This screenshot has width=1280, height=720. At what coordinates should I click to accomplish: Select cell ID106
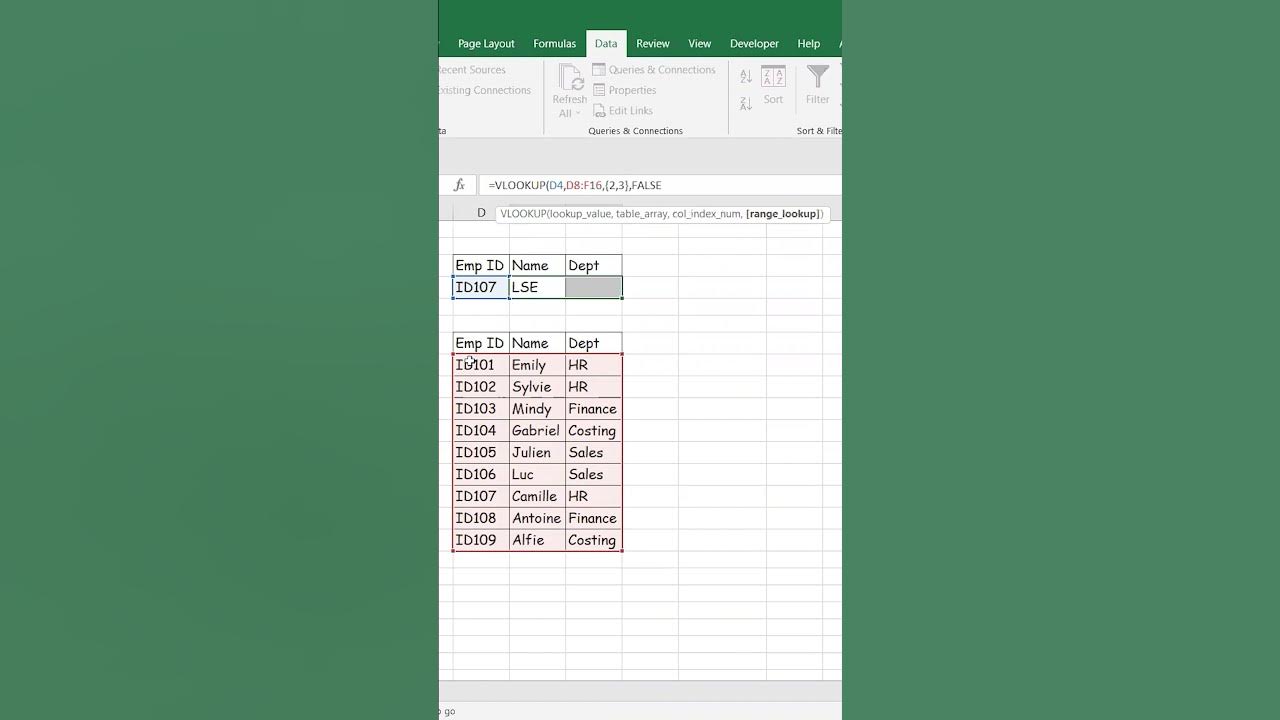[481, 475]
